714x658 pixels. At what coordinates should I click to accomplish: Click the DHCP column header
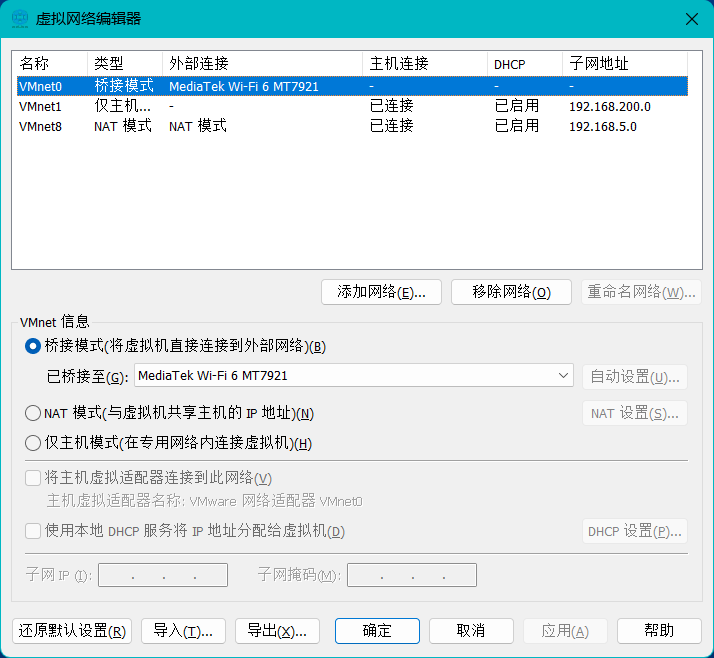pyautogui.click(x=524, y=64)
